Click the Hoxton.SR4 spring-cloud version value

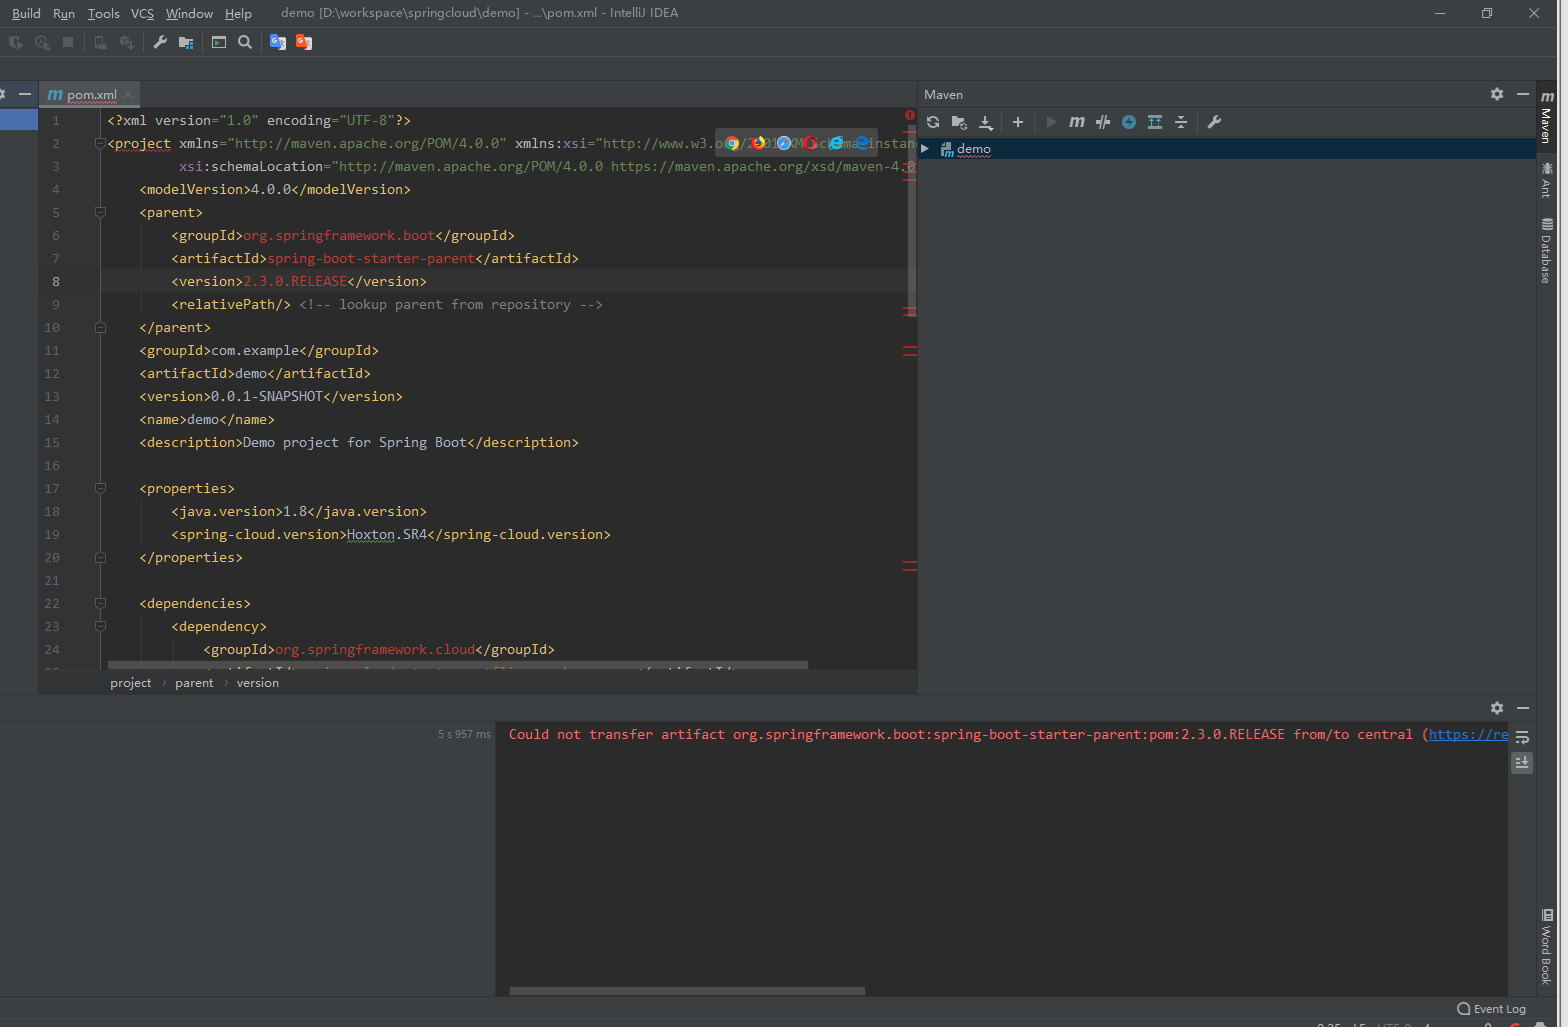coord(387,534)
